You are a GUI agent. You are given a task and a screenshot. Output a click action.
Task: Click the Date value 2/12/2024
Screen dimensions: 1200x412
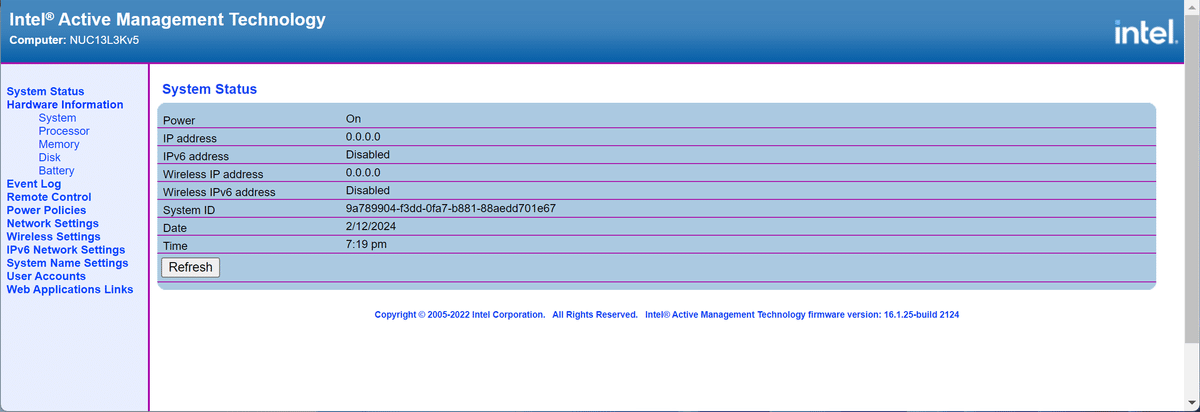point(371,226)
